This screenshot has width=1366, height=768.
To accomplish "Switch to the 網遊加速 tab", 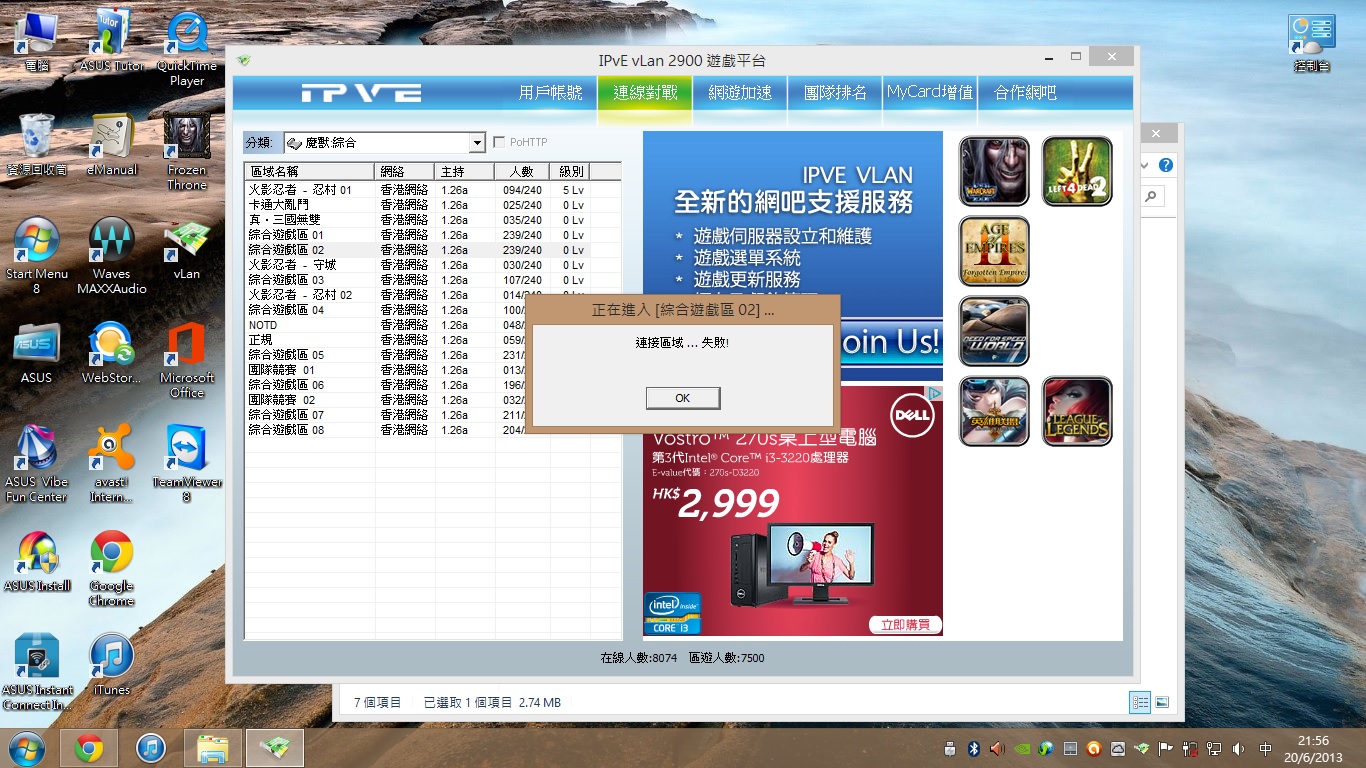I will tap(740, 93).
